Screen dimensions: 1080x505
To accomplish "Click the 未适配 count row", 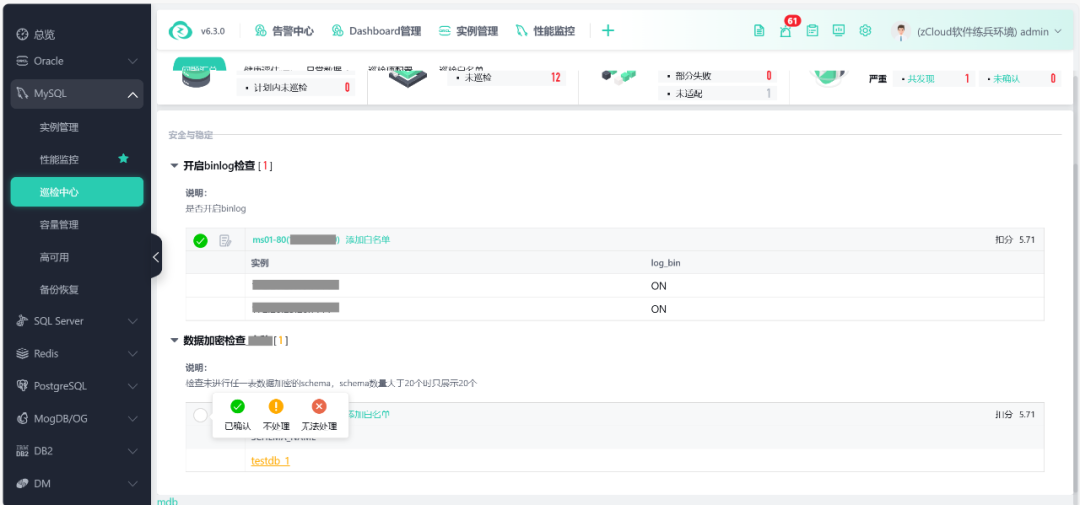I will 718,93.
